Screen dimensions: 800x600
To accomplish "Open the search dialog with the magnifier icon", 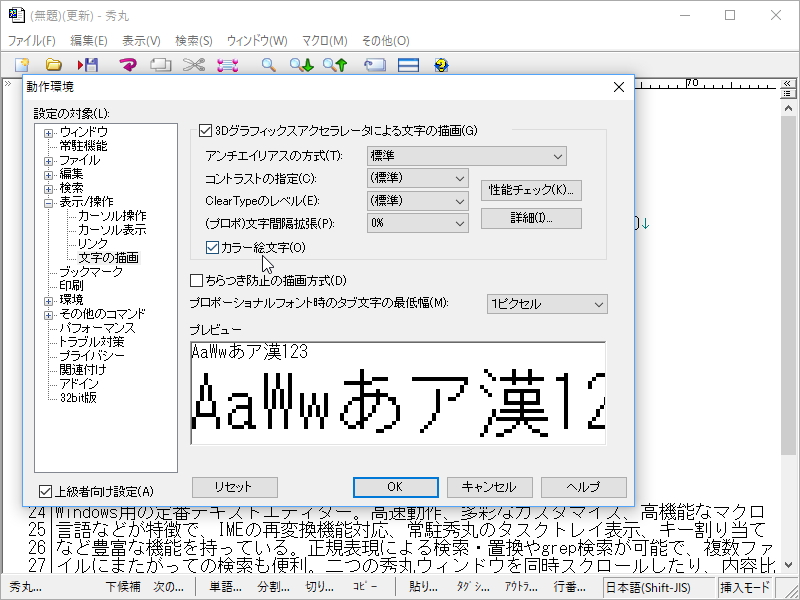I will (x=267, y=65).
